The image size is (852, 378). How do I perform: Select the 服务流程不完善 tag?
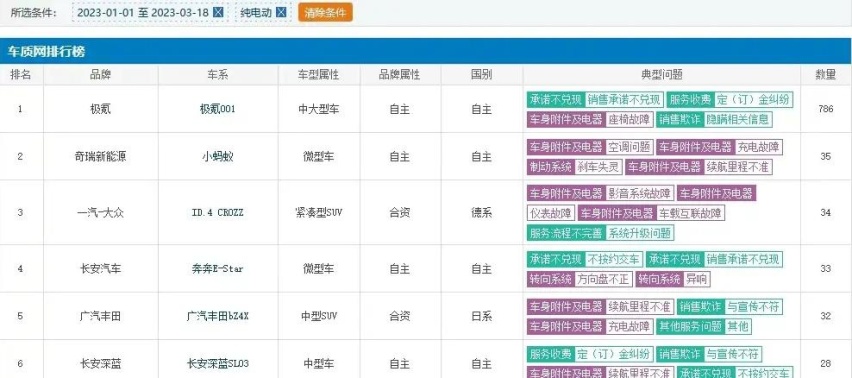[566, 234]
